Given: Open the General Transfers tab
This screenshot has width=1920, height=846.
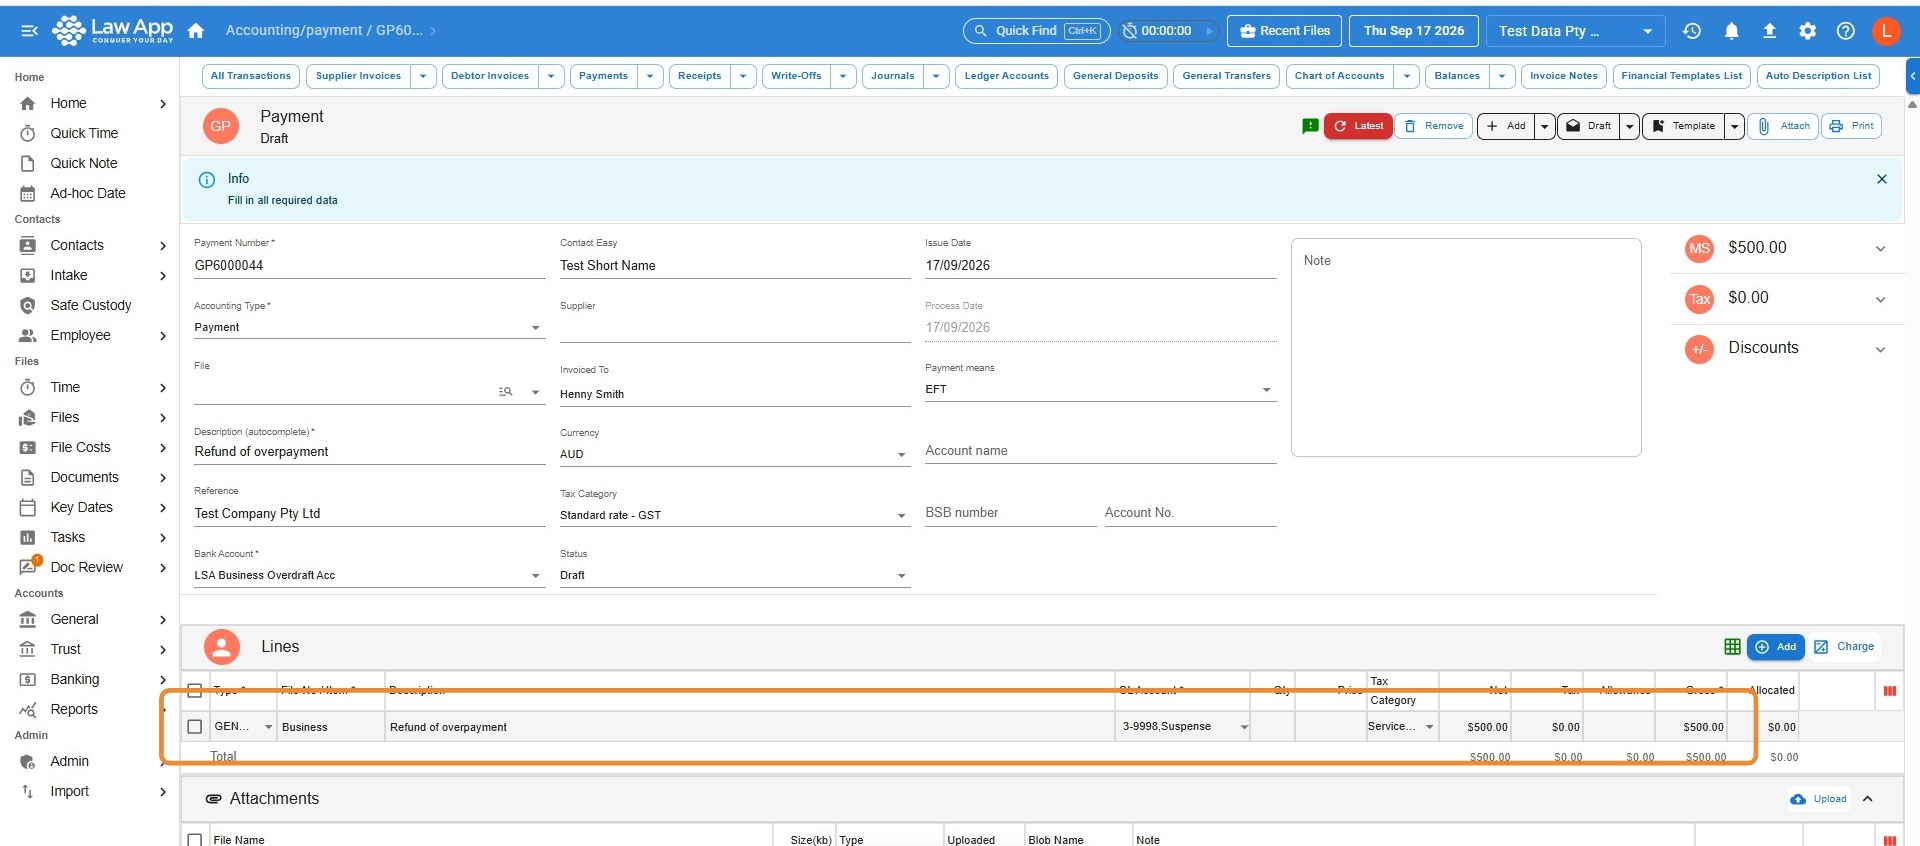Looking at the screenshot, I should coord(1226,76).
